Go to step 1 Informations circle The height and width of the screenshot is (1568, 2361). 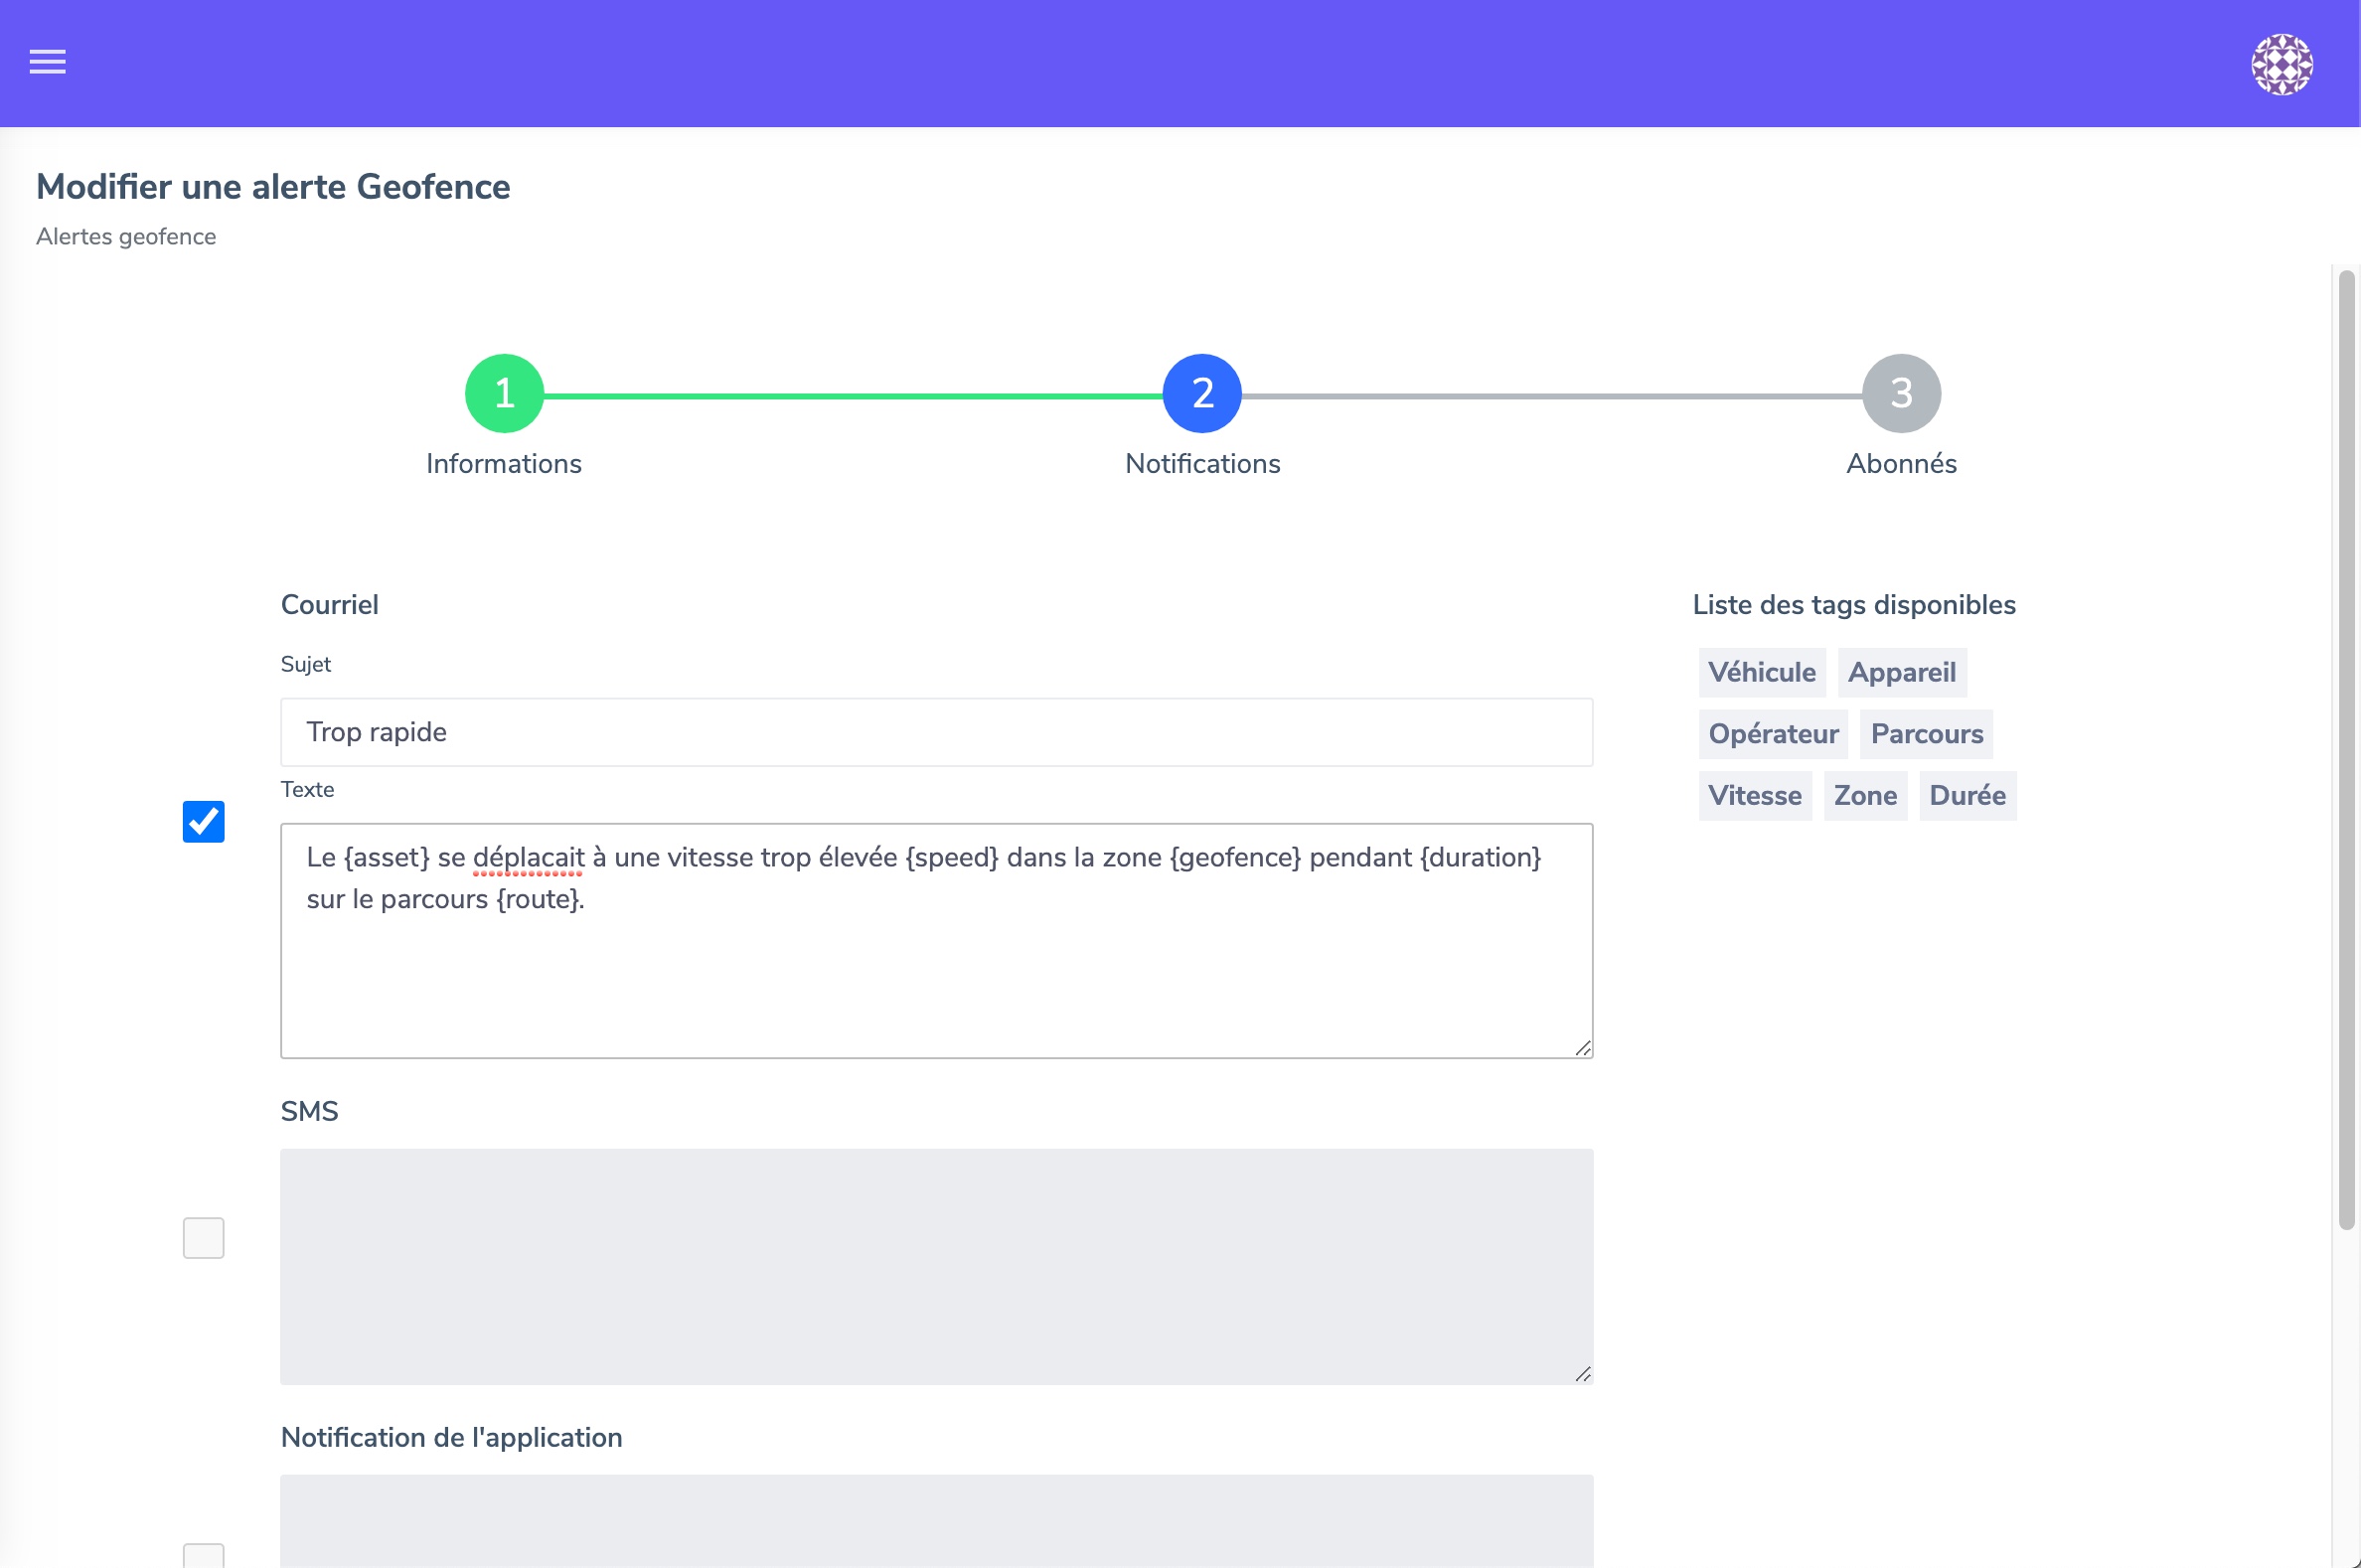[504, 393]
